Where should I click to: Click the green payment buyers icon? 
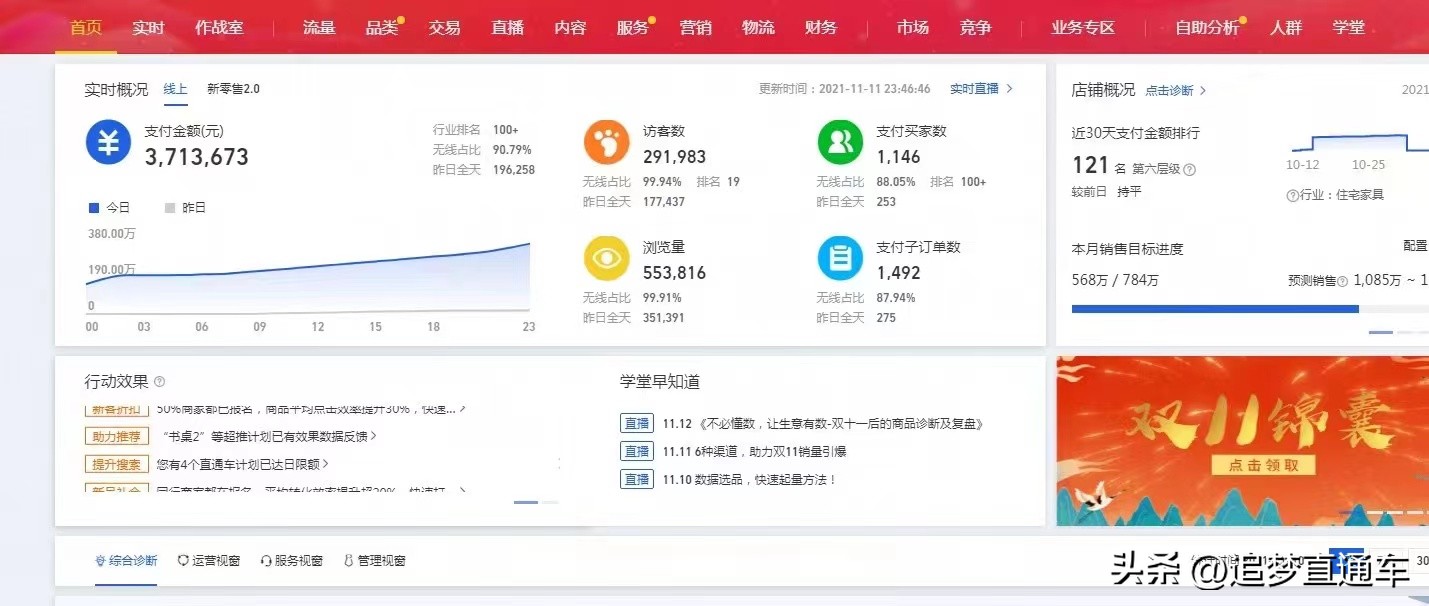click(839, 141)
